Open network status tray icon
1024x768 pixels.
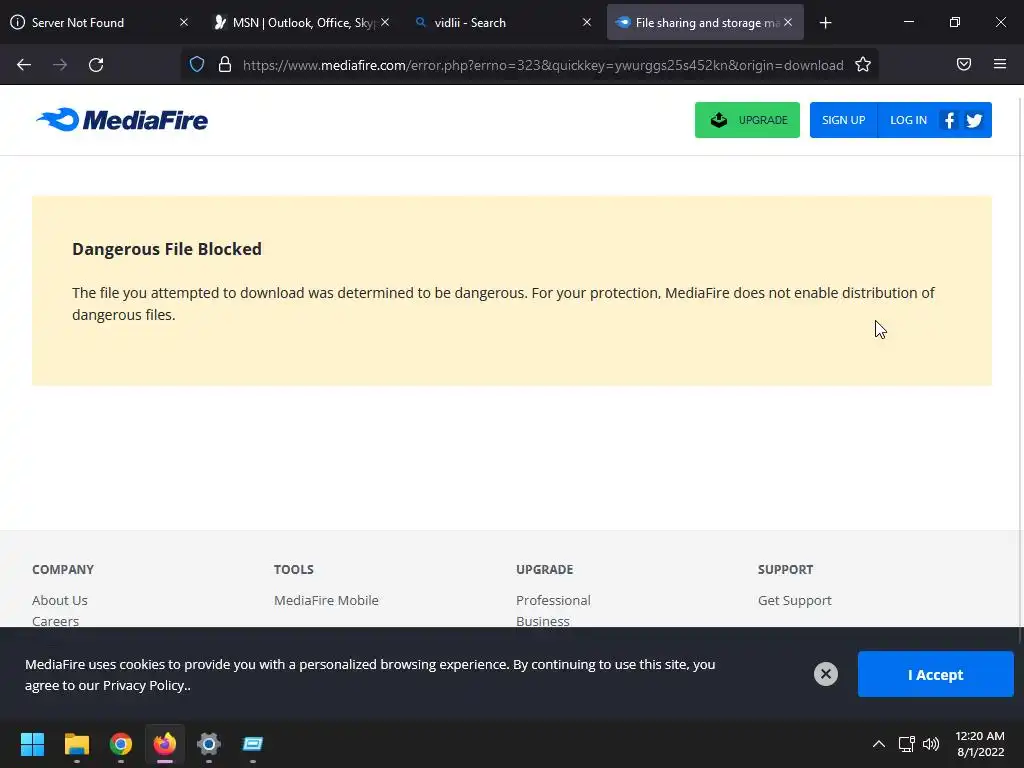tap(906, 744)
